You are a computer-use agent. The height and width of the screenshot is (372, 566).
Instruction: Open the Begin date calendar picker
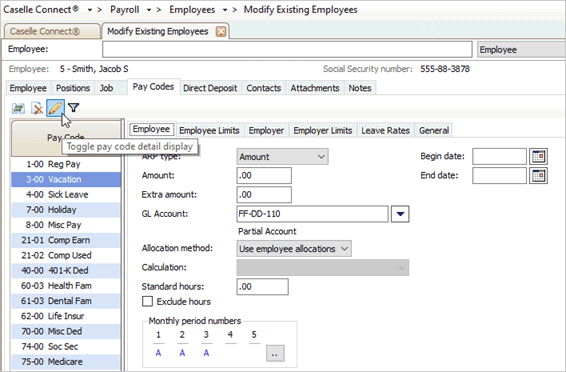pyautogui.click(x=538, y=157)
